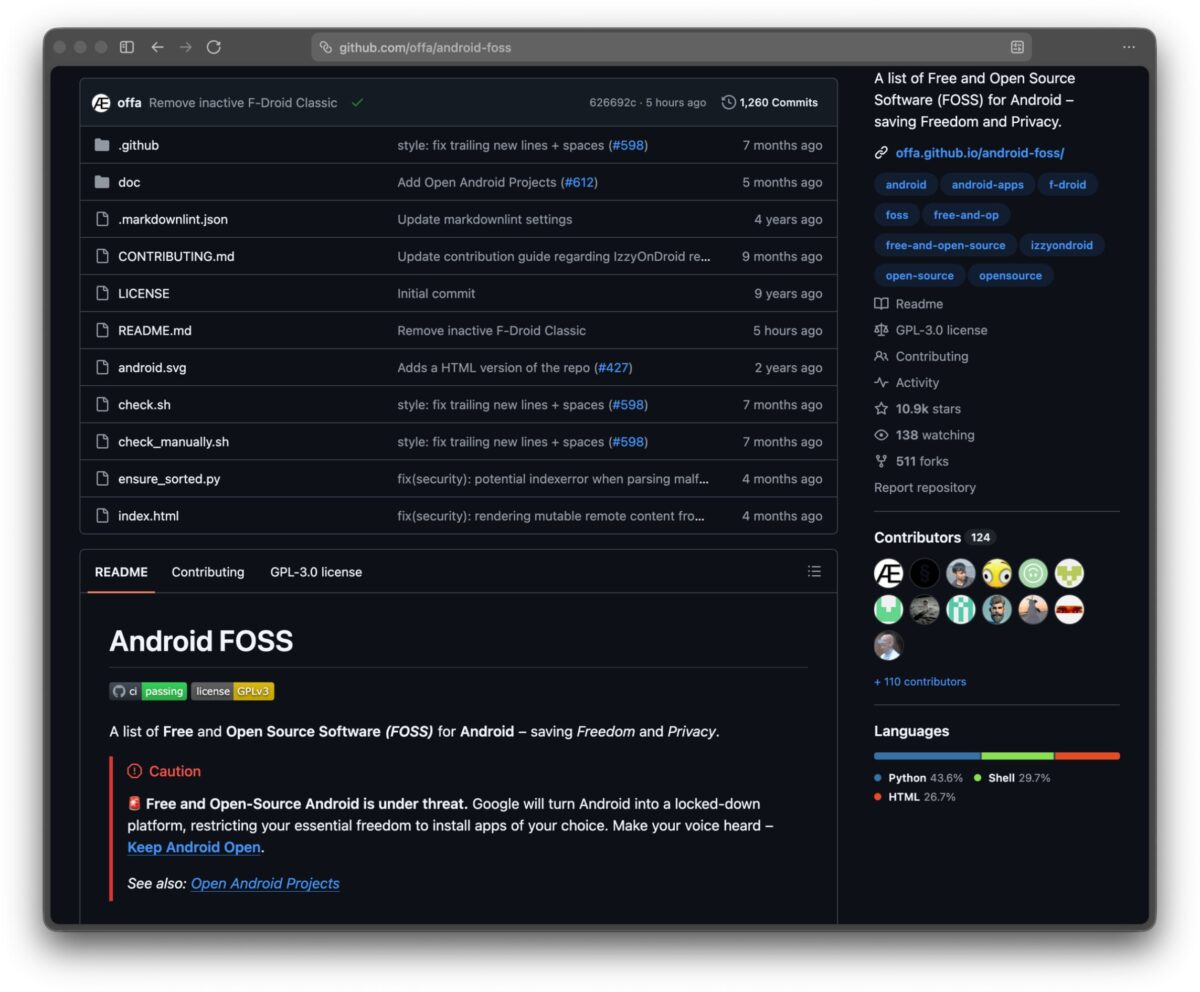Open the doc folder
The width and height of the screenshot is (1200, 992).
click(x=129, y=183)
